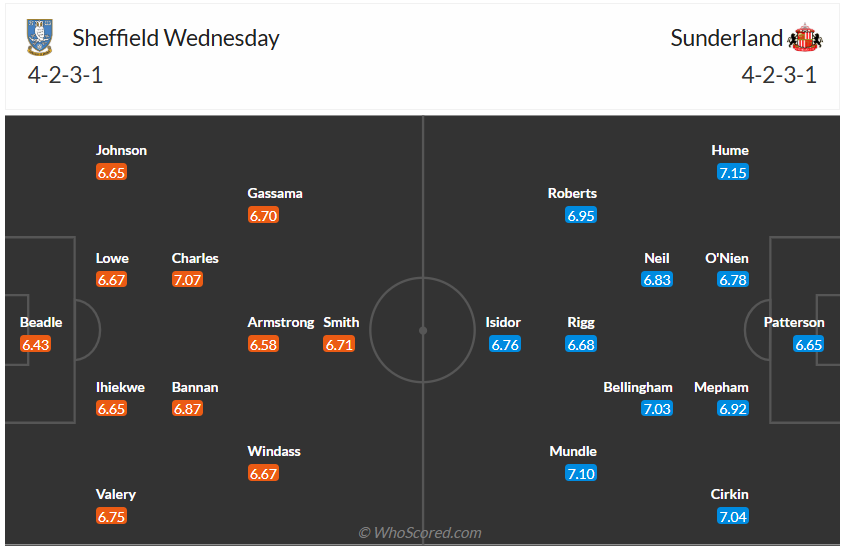Click Mundle's 7.10 rating badge
Image resolution: width=843 pixels, height=546 pixels.
coord(581,474)
